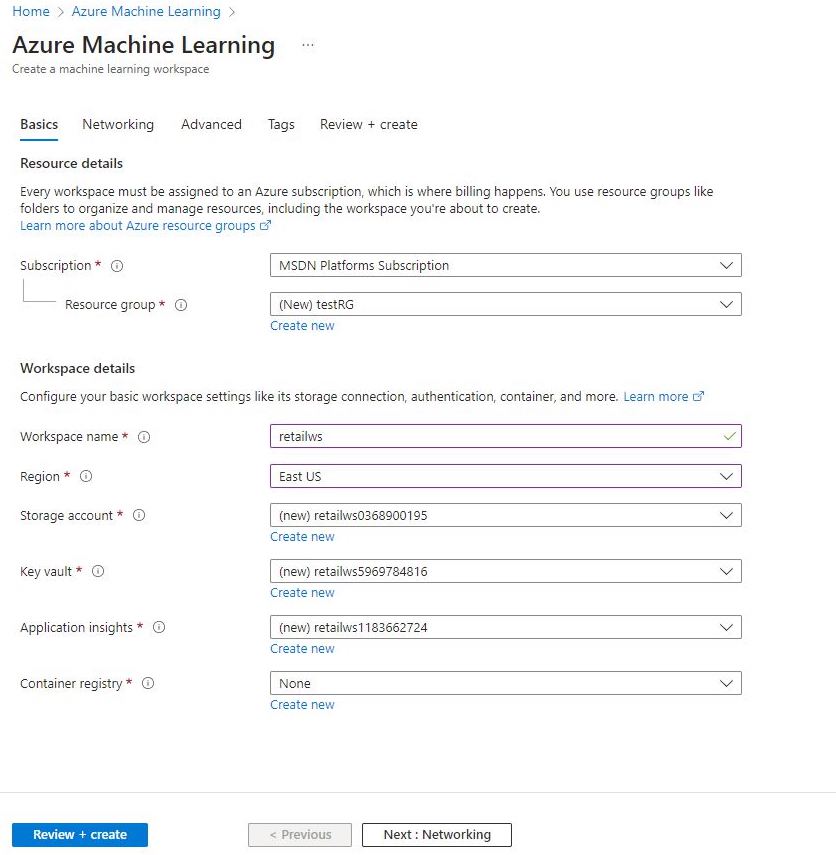The width and height of the screenshot is (836, 855).
Task: Open the Application insights info tooltip
Action: 159,628
